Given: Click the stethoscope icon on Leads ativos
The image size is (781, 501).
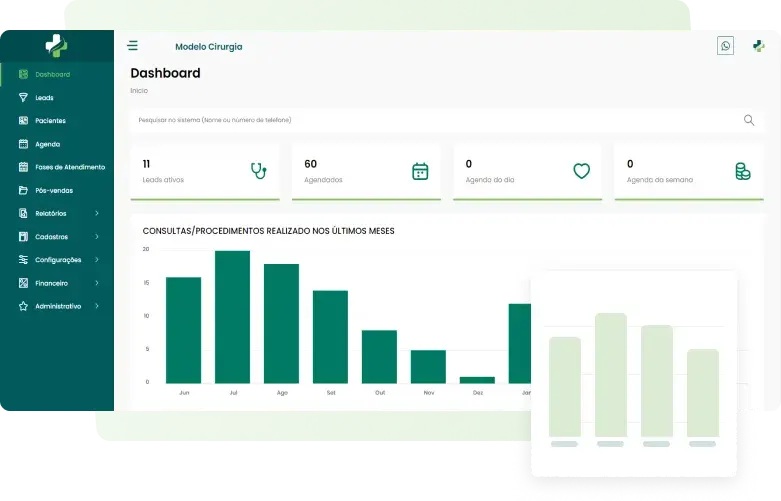Looking at the screenshot, I should (258, 171).
